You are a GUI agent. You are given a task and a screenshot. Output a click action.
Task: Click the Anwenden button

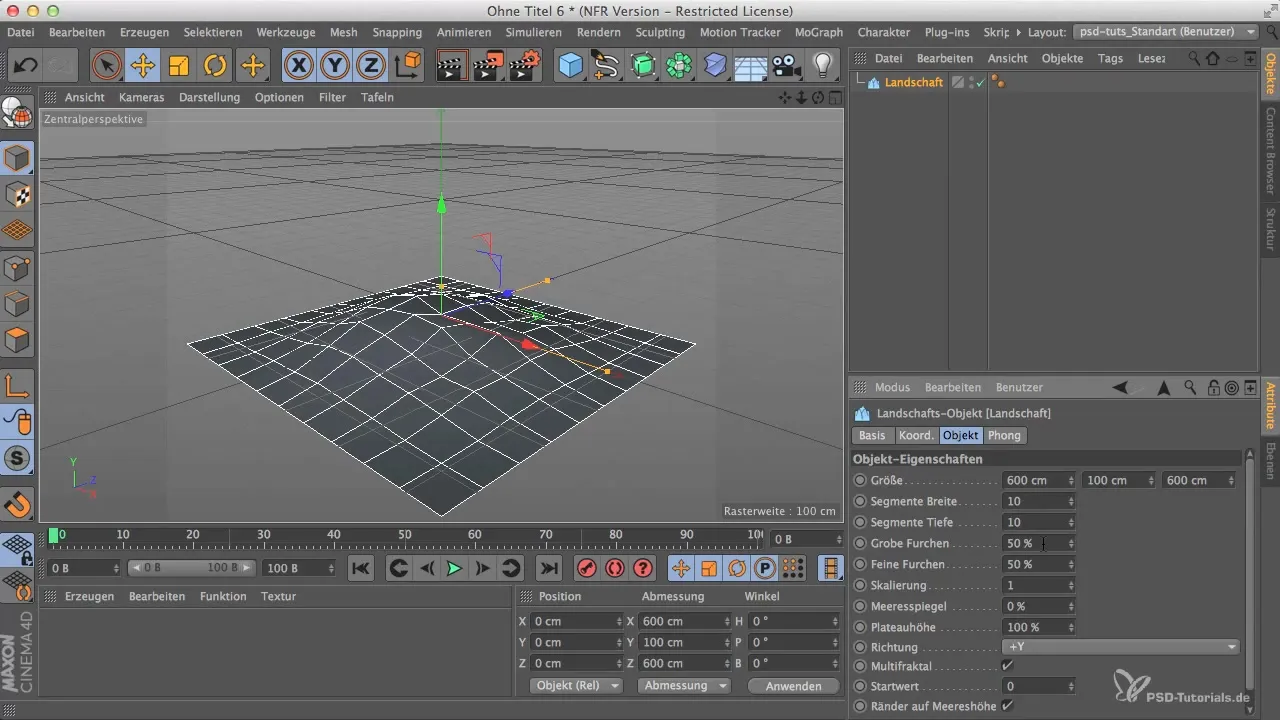click(x=793, y=685)
